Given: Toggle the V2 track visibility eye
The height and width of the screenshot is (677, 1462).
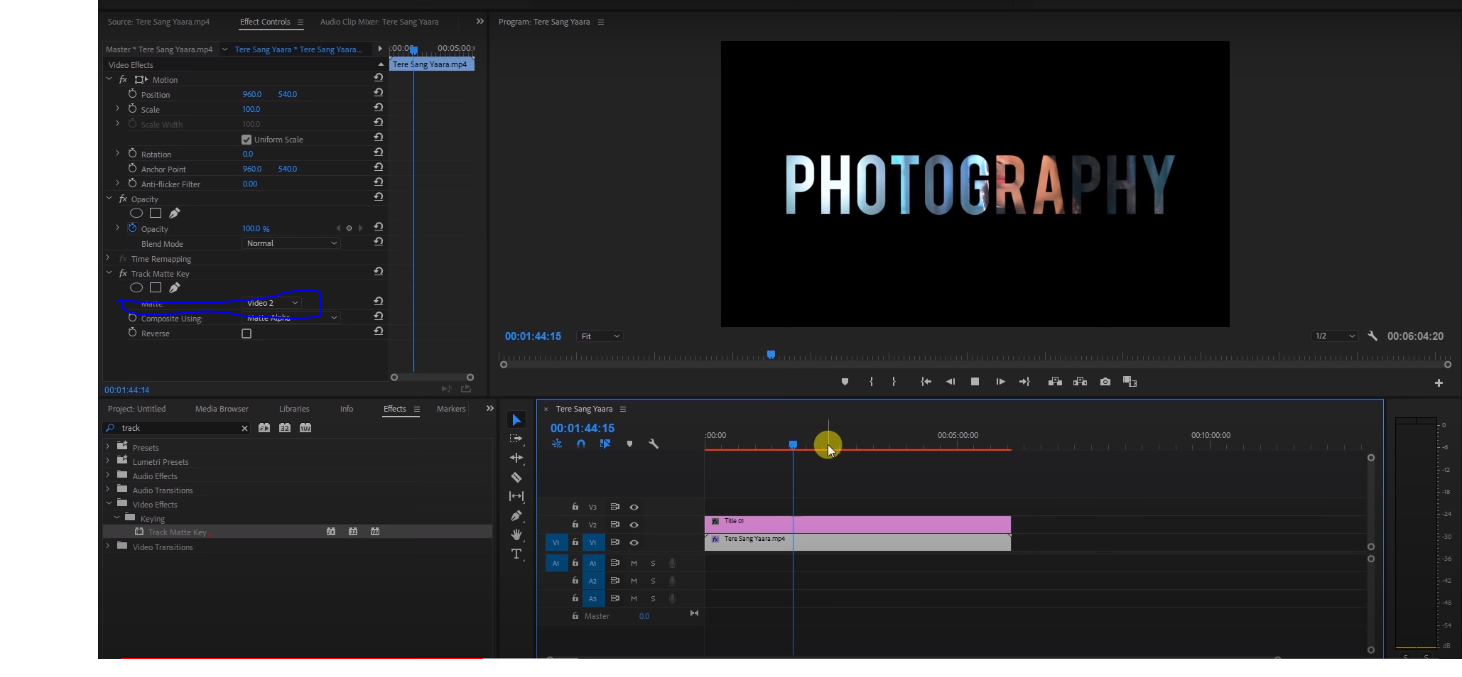Looking at the screenshot, I should pos(634,525).
